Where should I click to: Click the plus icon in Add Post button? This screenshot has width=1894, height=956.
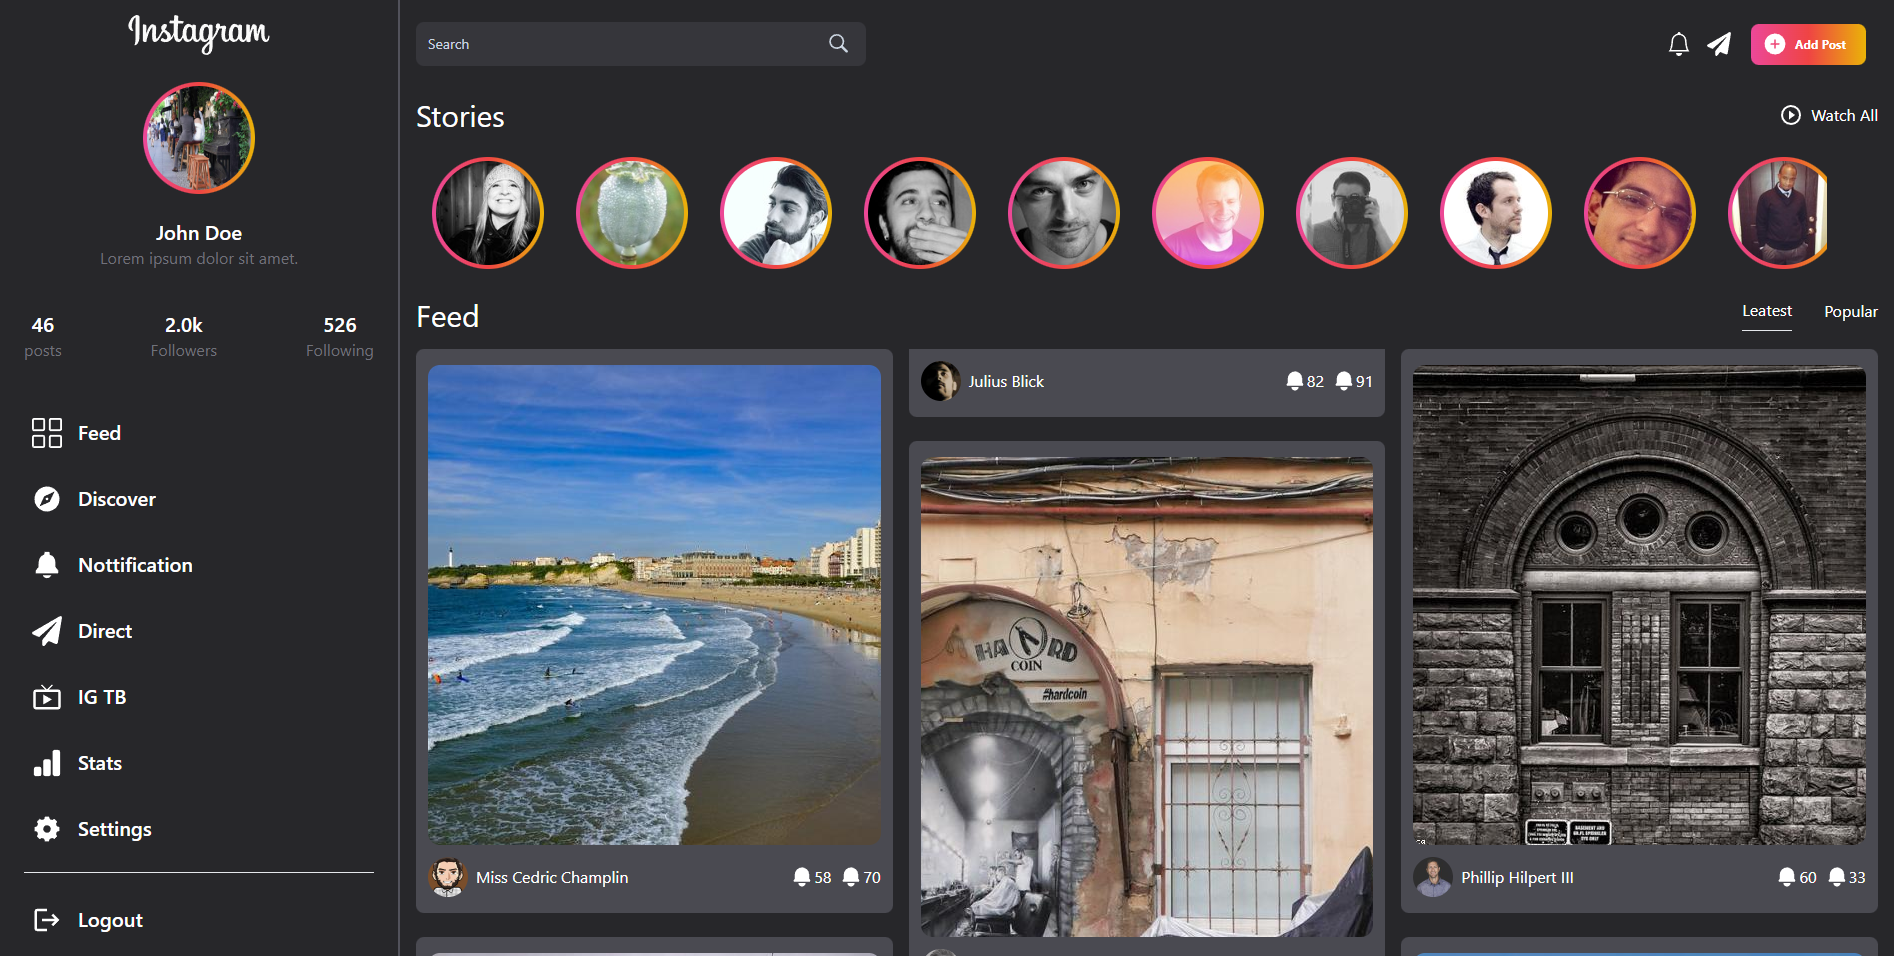[1775, 44]
